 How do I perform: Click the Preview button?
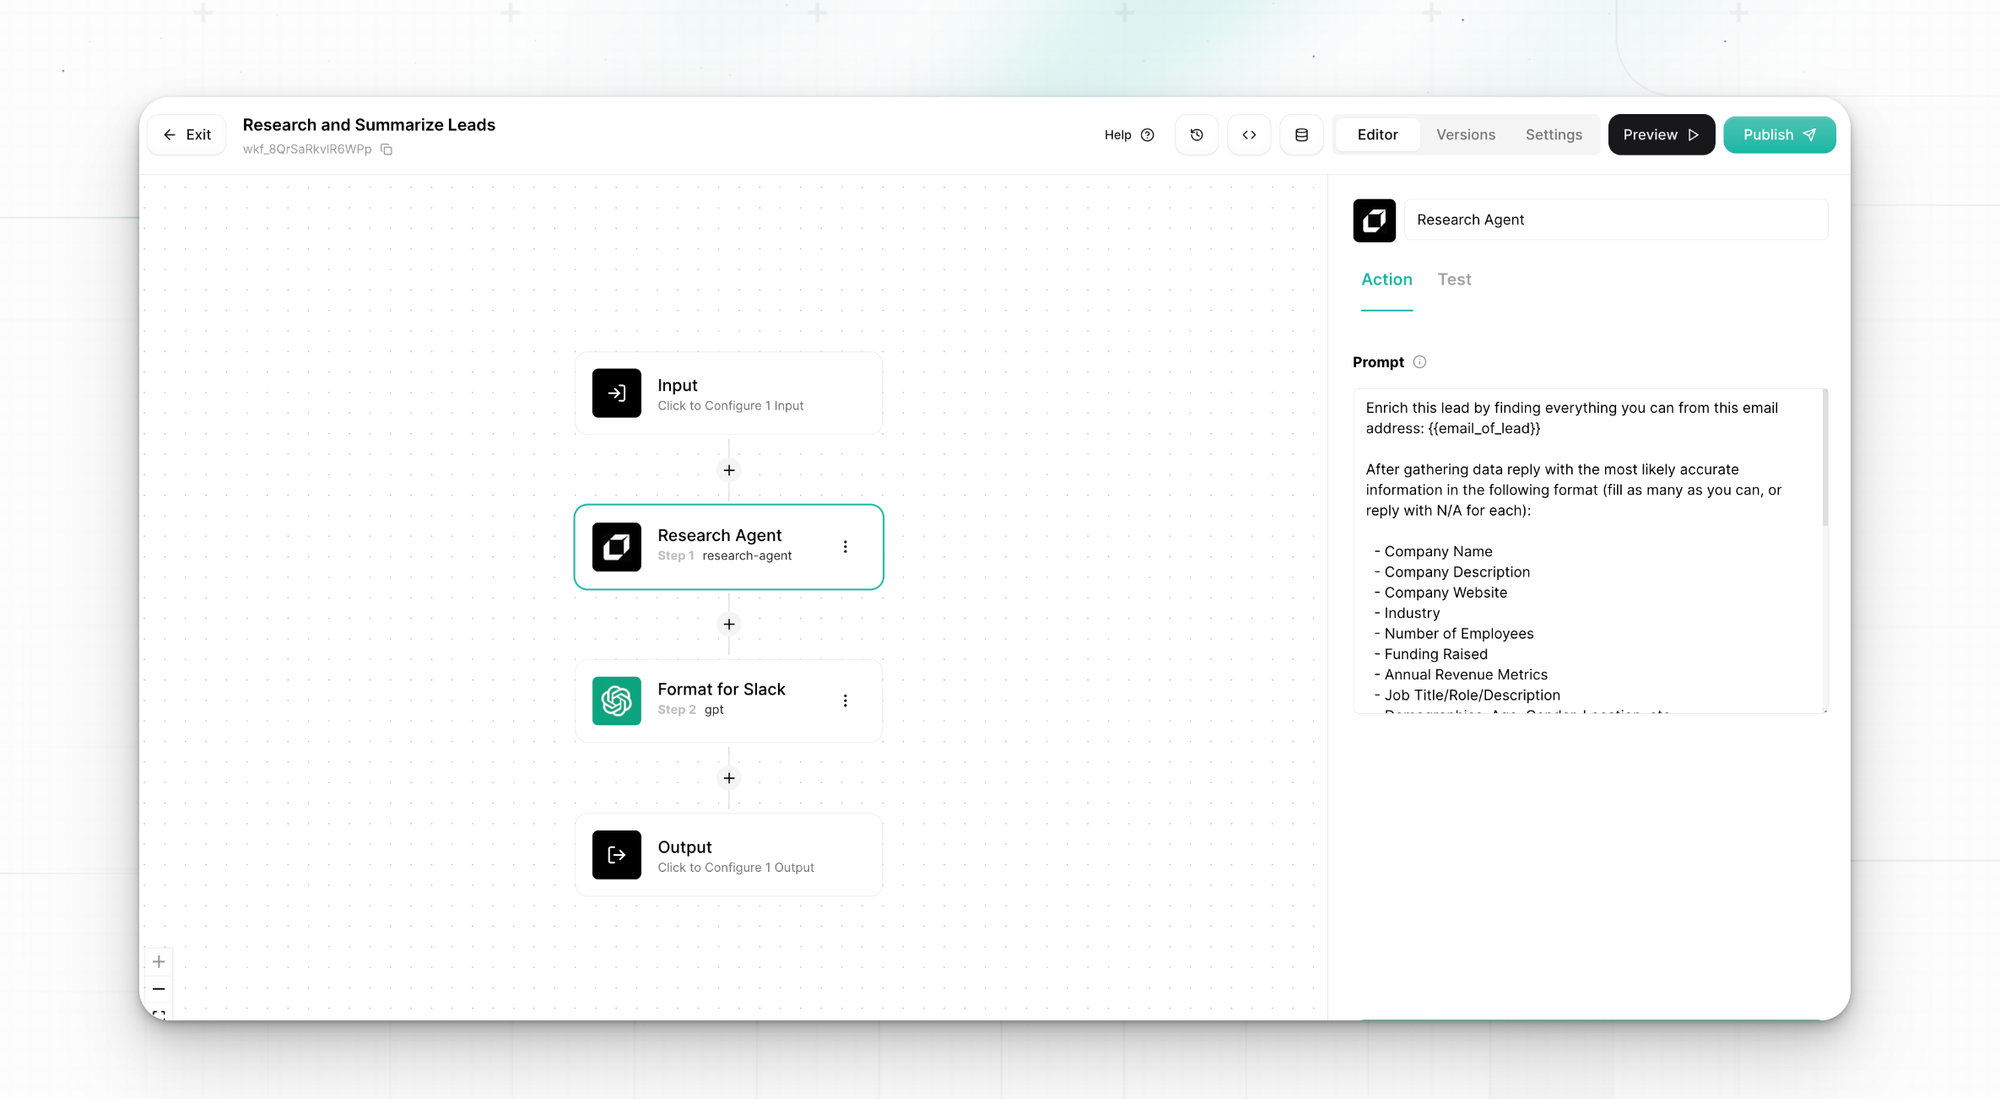(x=1660, y=135)
